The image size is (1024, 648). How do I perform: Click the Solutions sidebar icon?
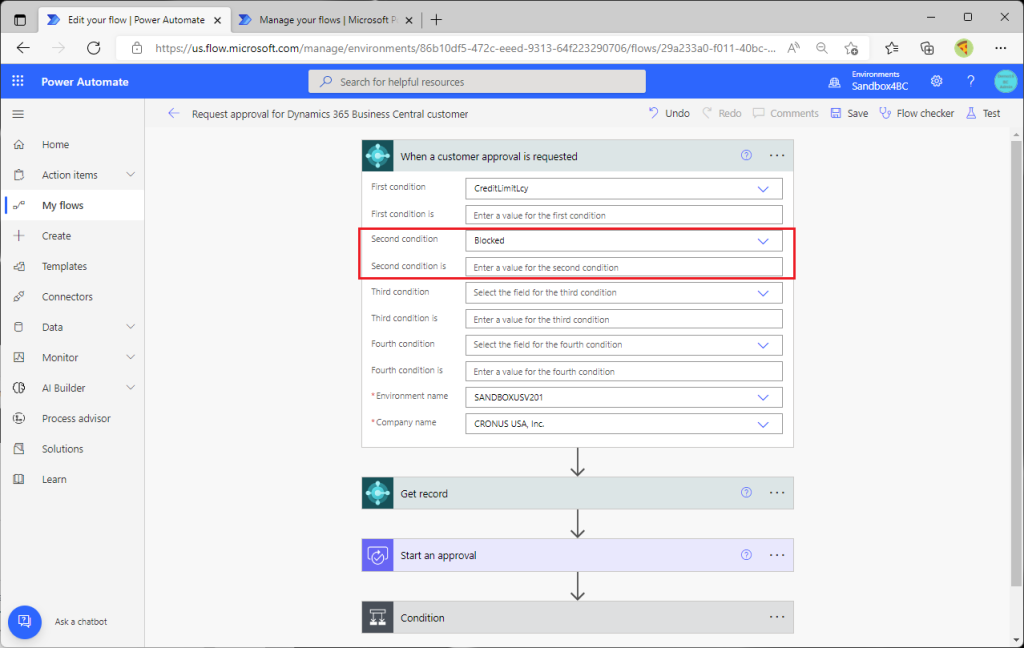click(x=19, y=449)
